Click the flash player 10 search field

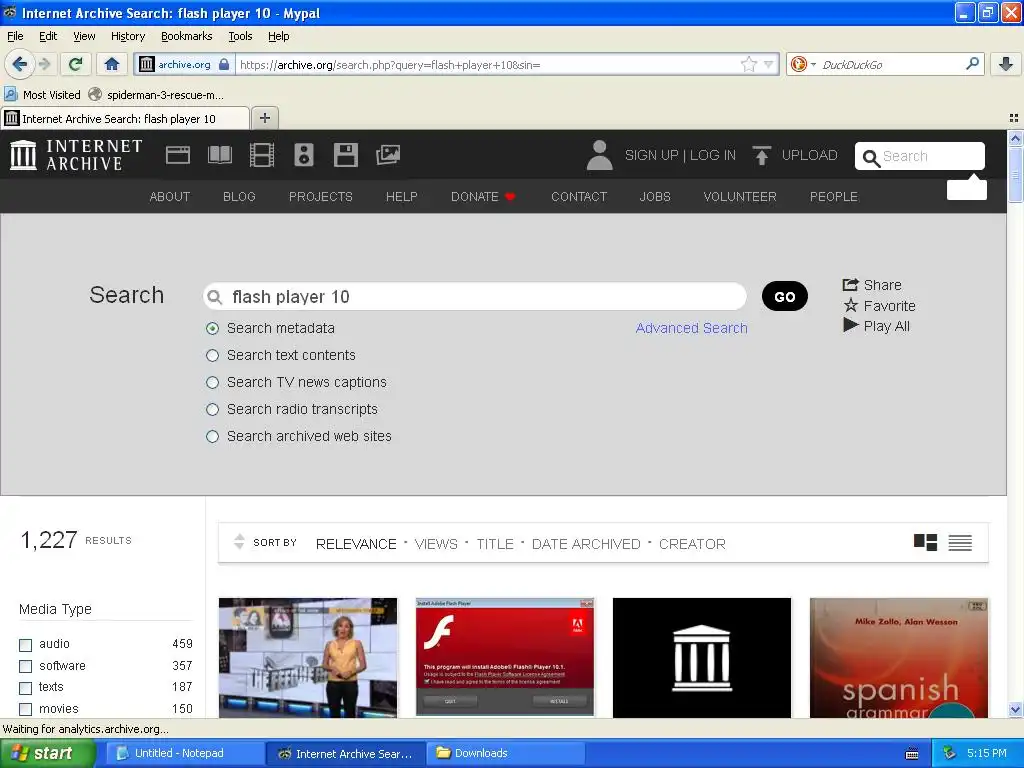475,296
